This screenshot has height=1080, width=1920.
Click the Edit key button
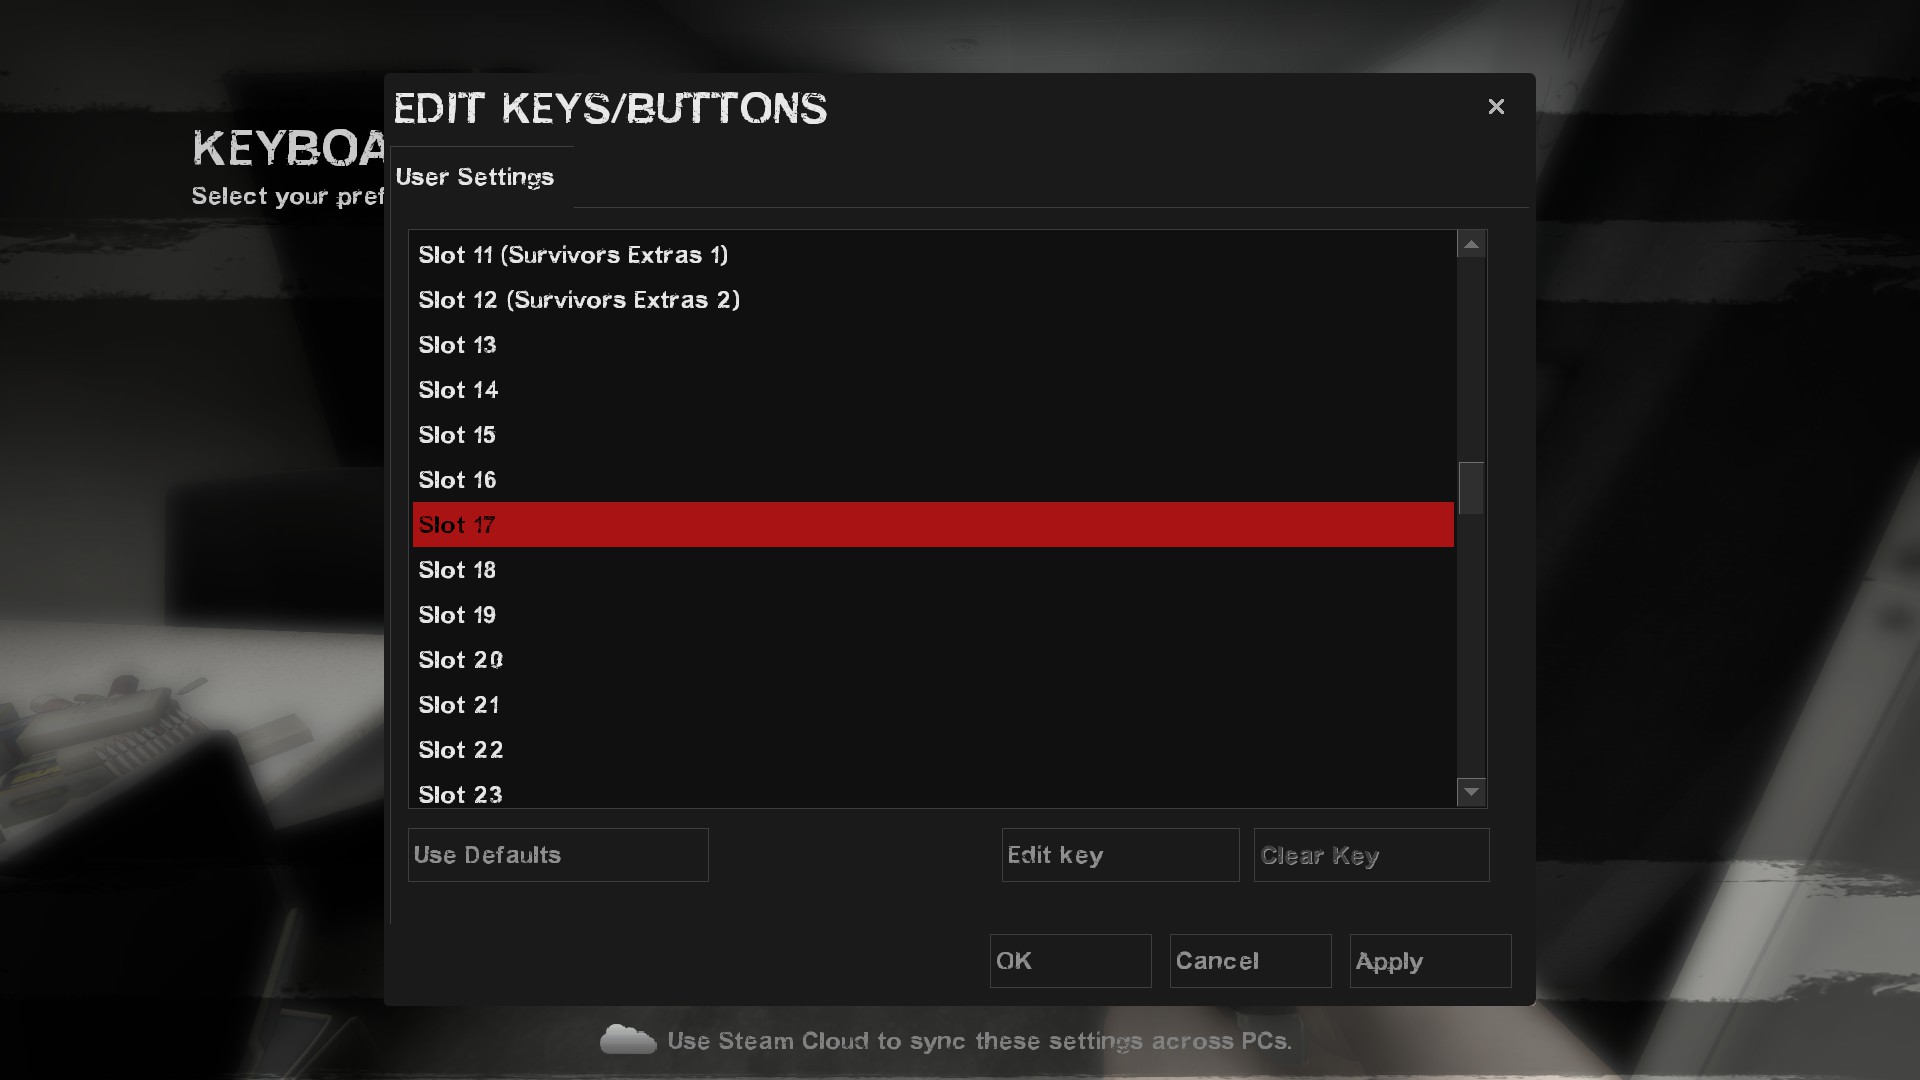[1119, 855]
